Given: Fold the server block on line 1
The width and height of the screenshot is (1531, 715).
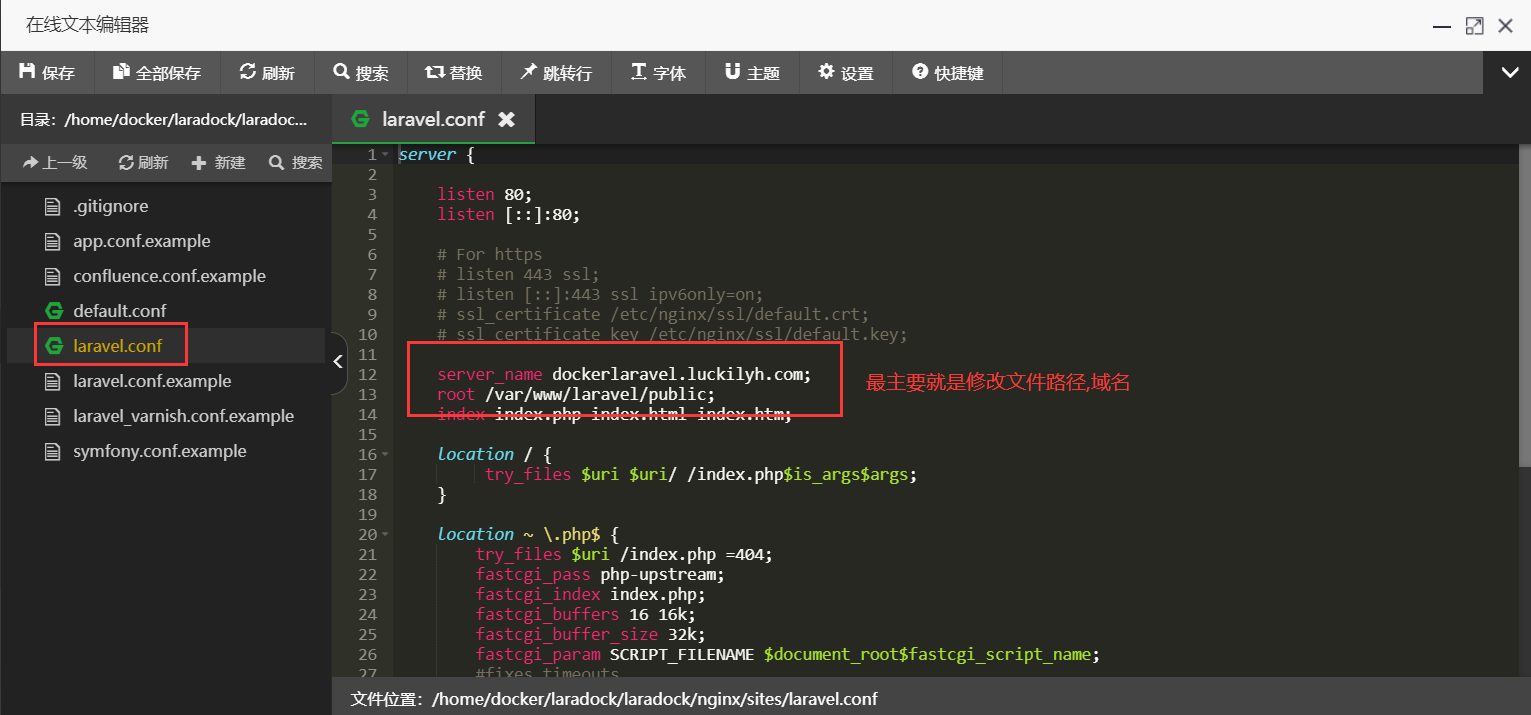Looking at the screenshot, I should [x=385, y=155].
